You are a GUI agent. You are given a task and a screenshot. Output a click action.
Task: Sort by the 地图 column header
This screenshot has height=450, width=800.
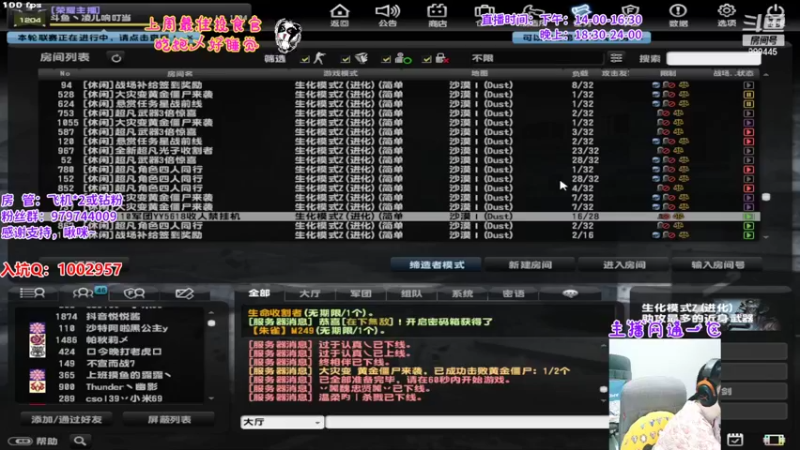coord(479,73)
